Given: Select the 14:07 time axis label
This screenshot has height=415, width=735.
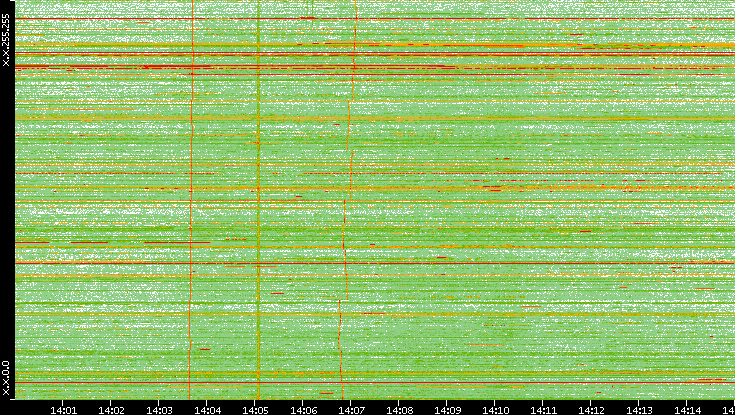Looking at the screenshot, I should pyautogui.click(x=351, y=410).
